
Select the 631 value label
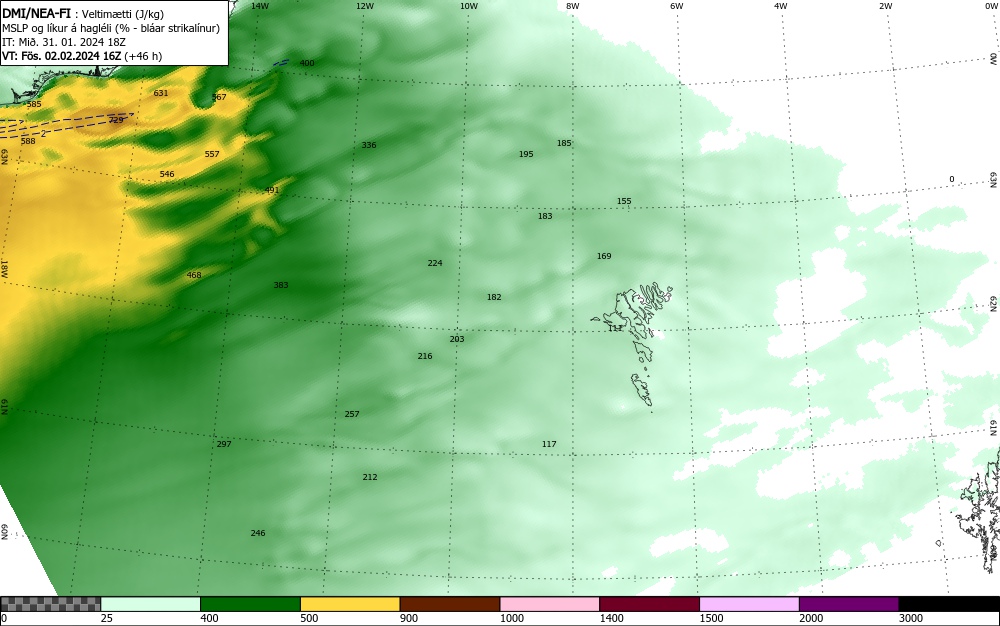pyautogui.click(x=161, y=93)
